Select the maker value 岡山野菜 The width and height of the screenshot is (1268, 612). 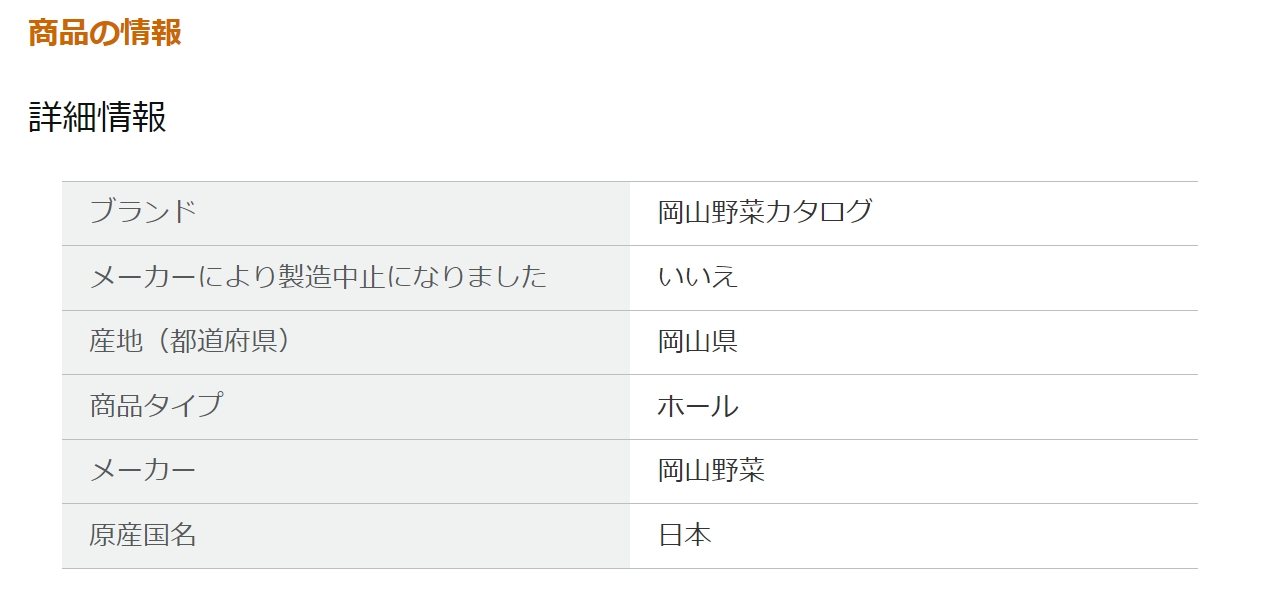pyautogui.click(x=711, y=471)
